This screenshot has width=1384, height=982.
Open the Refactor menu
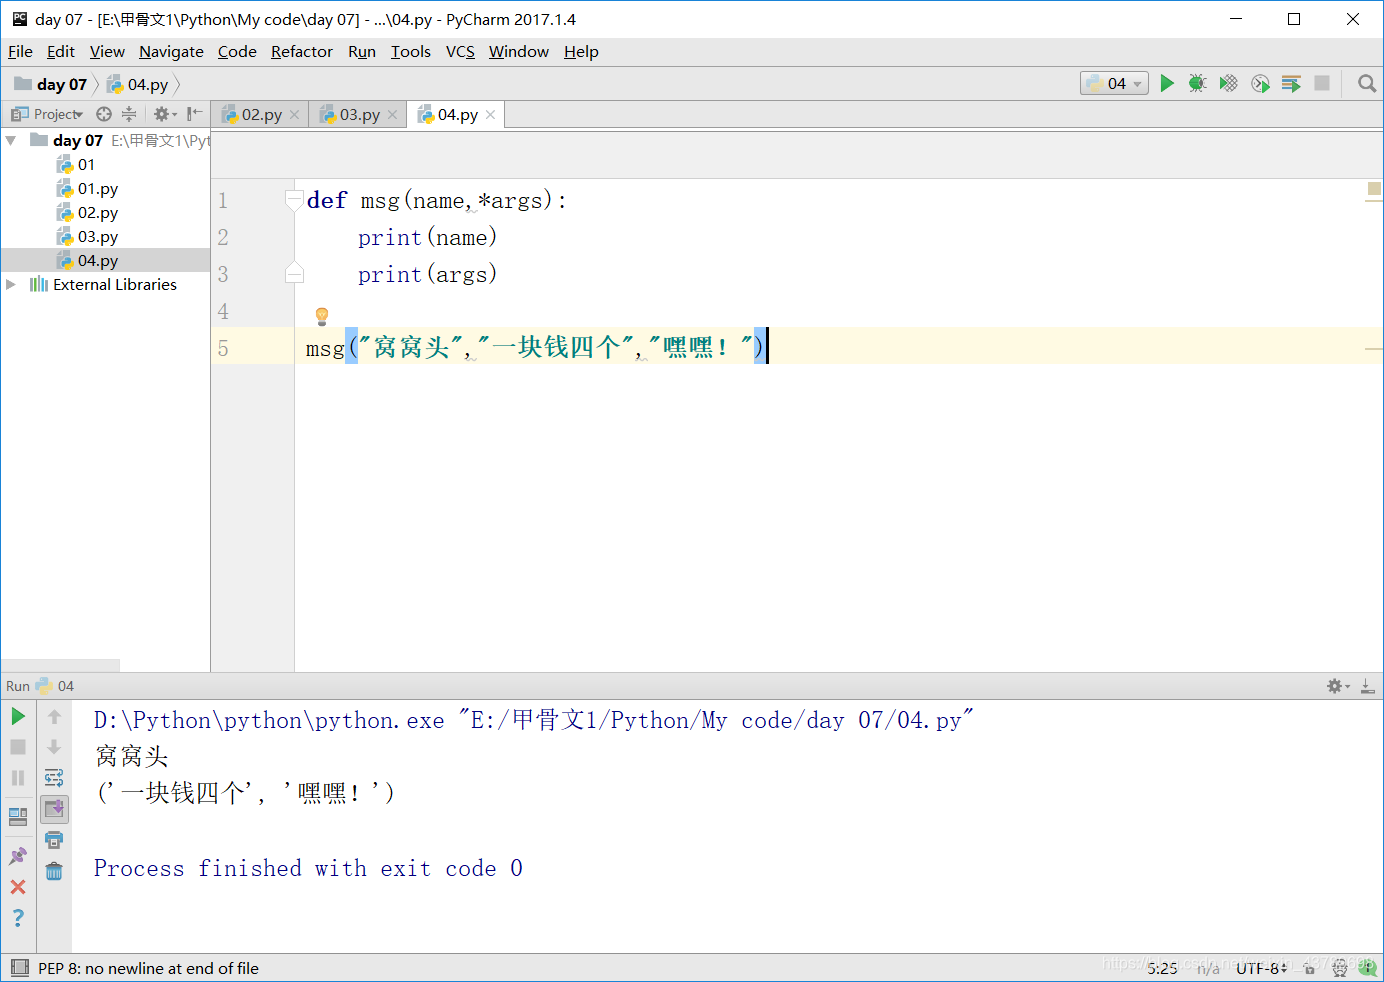click(302, 52)
